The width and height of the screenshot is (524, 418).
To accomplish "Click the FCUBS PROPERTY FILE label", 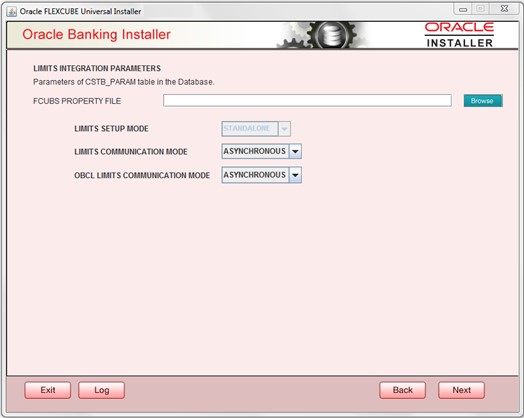I will click(x=77, y=101).
